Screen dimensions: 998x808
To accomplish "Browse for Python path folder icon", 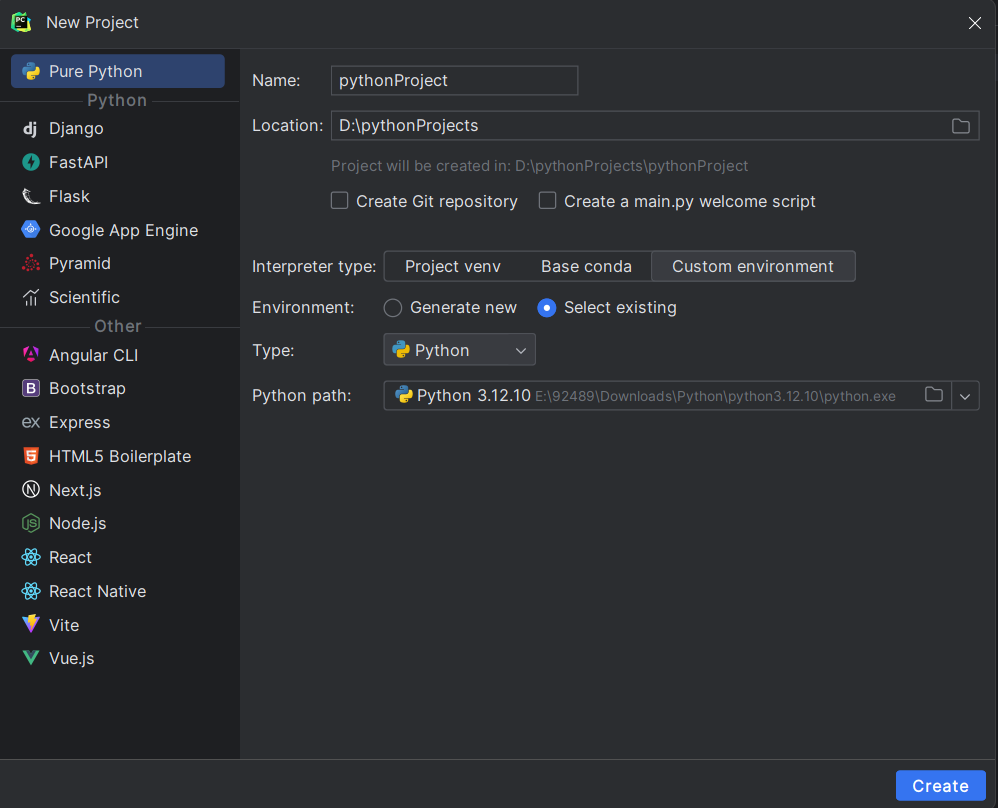I will 933,395.
